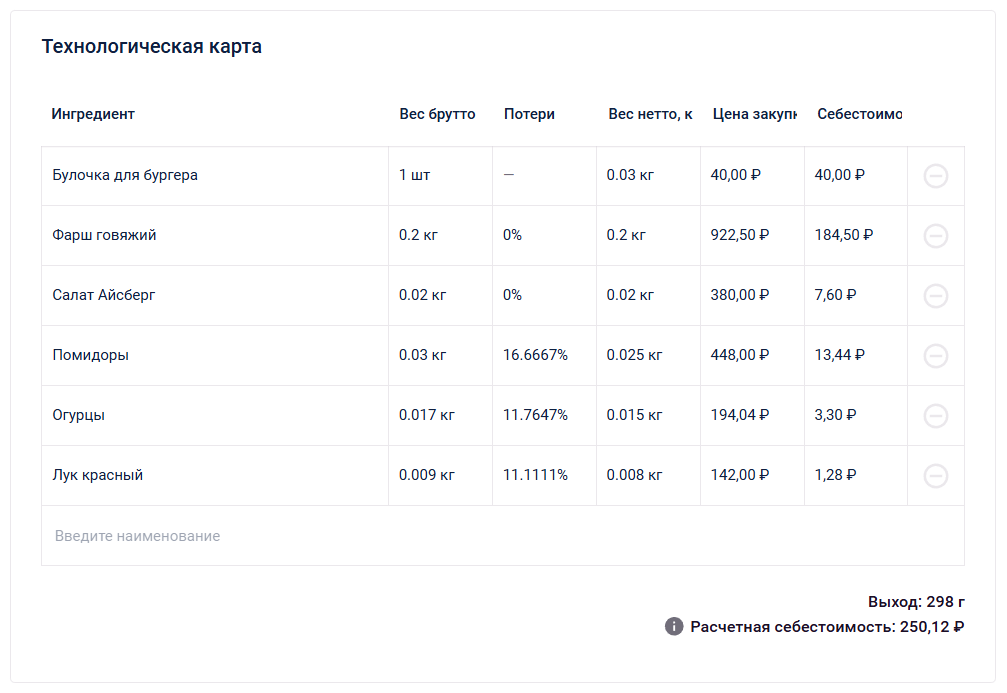Delete the Лук красный ingredient

[x=936, y=476]
